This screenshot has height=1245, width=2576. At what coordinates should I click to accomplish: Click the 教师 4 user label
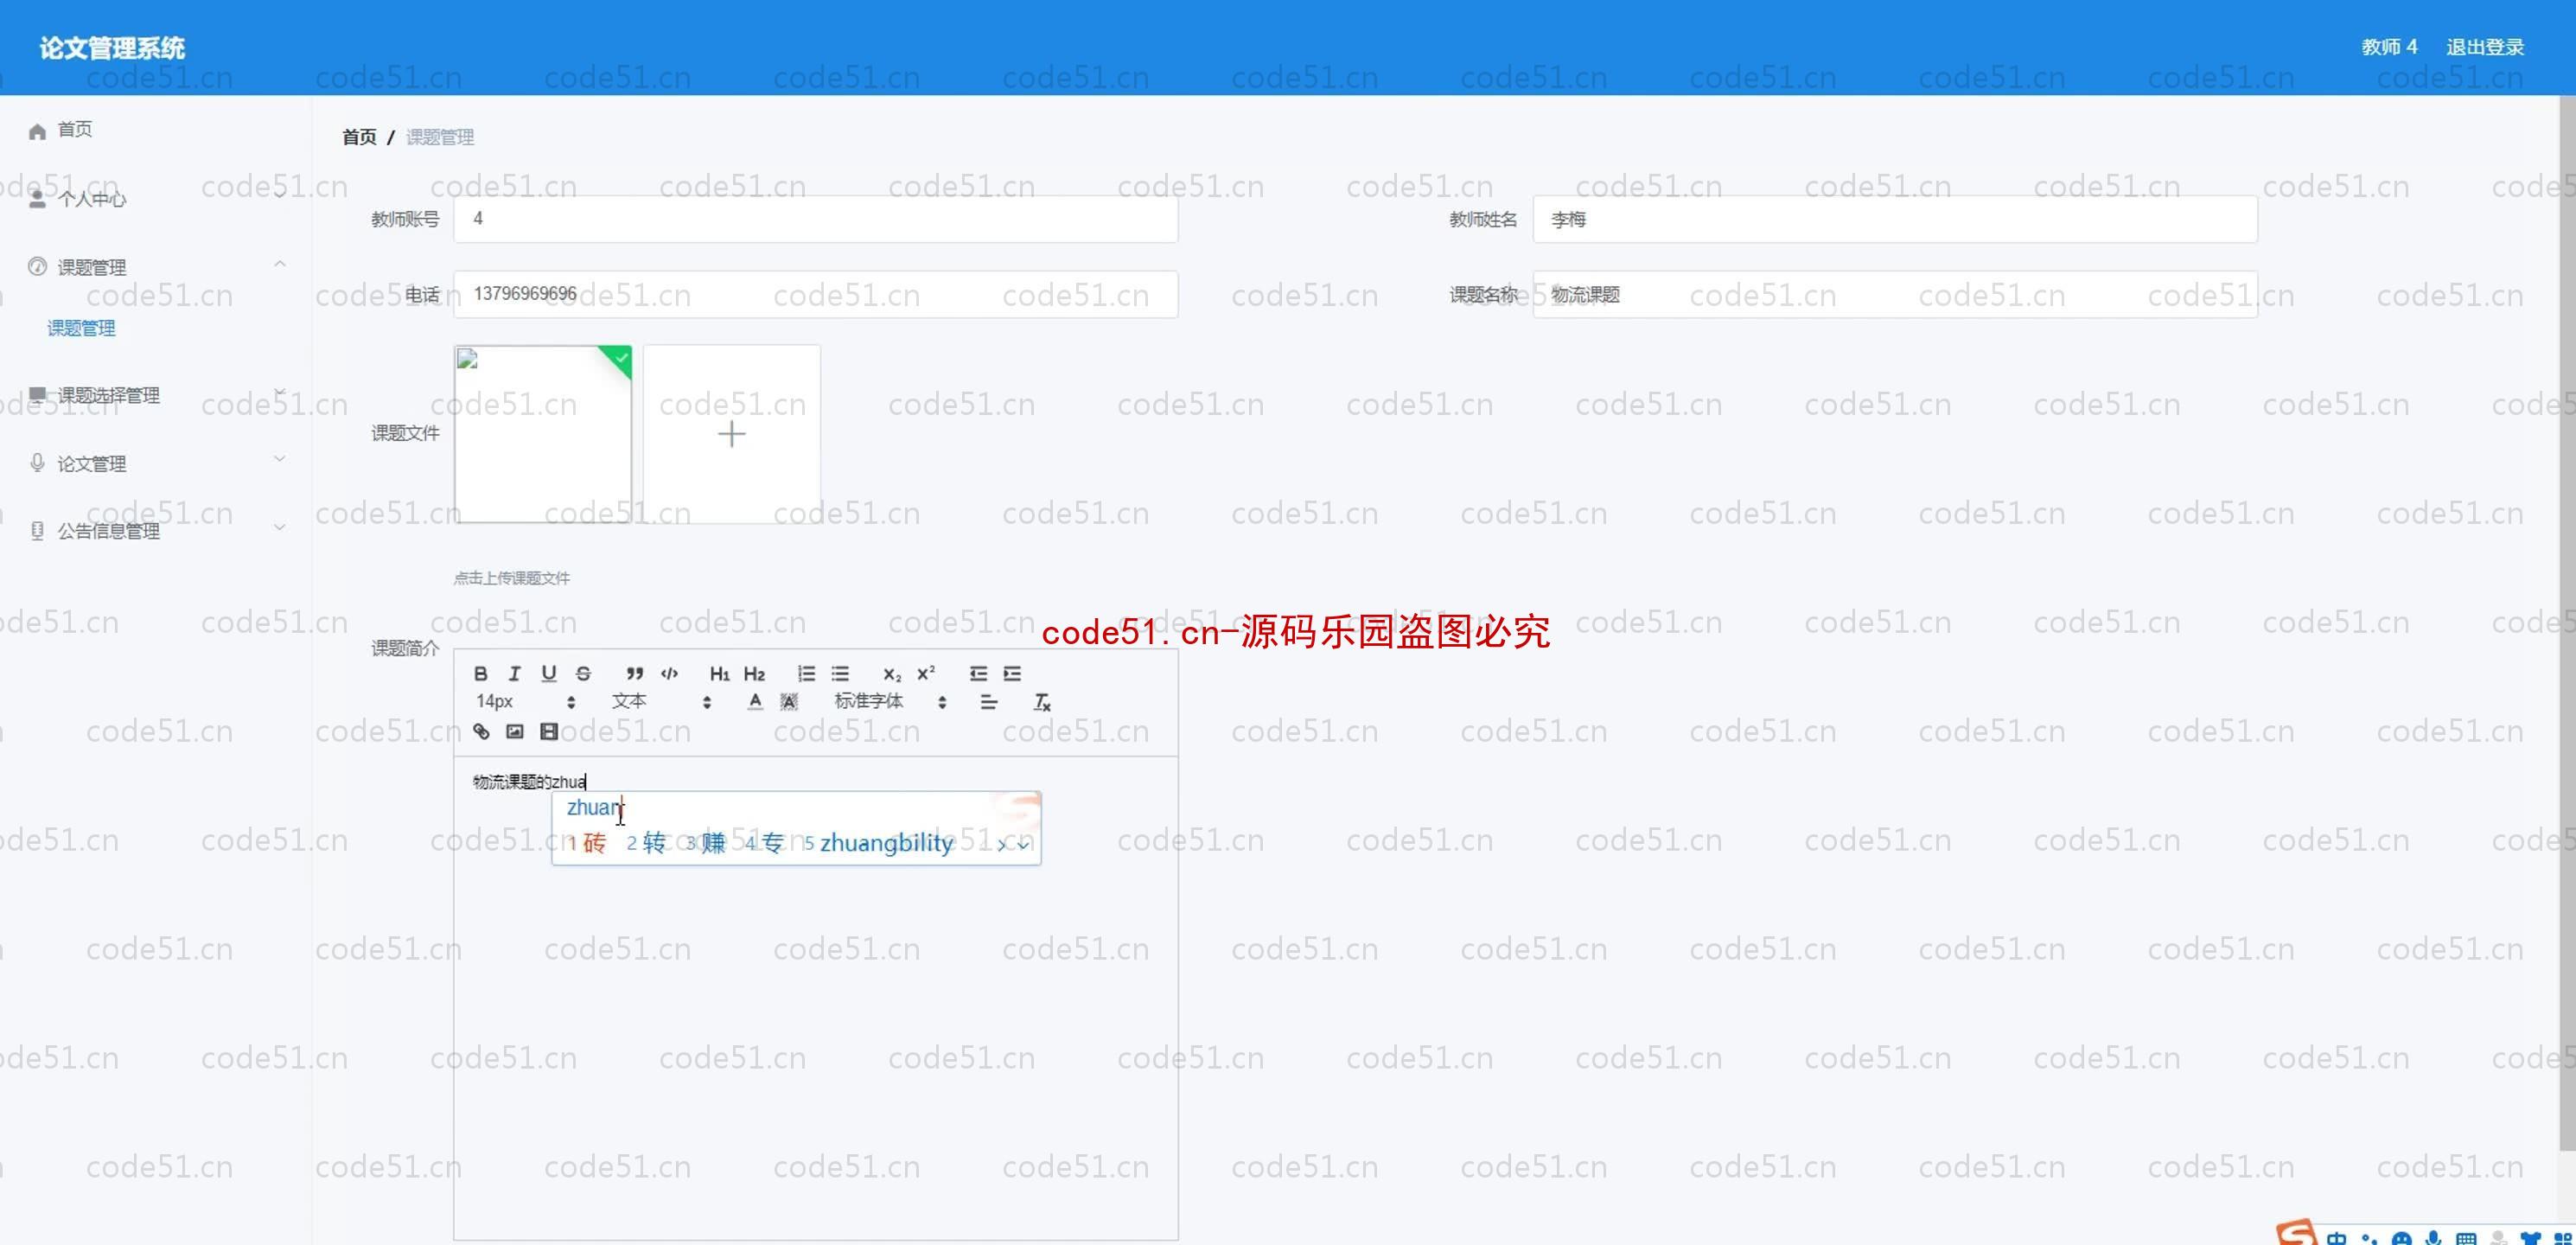(2389, 47)
